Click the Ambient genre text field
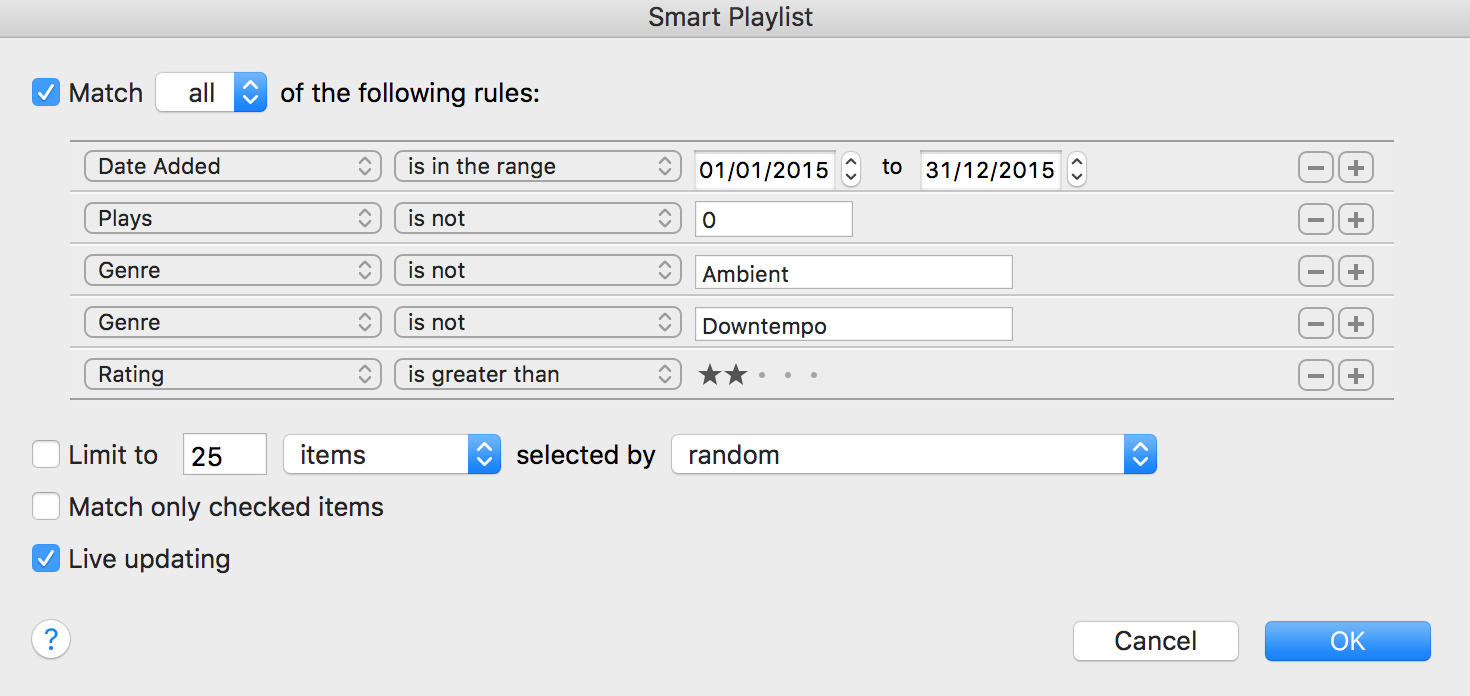Screen dimensions: 1470x696 853,272
